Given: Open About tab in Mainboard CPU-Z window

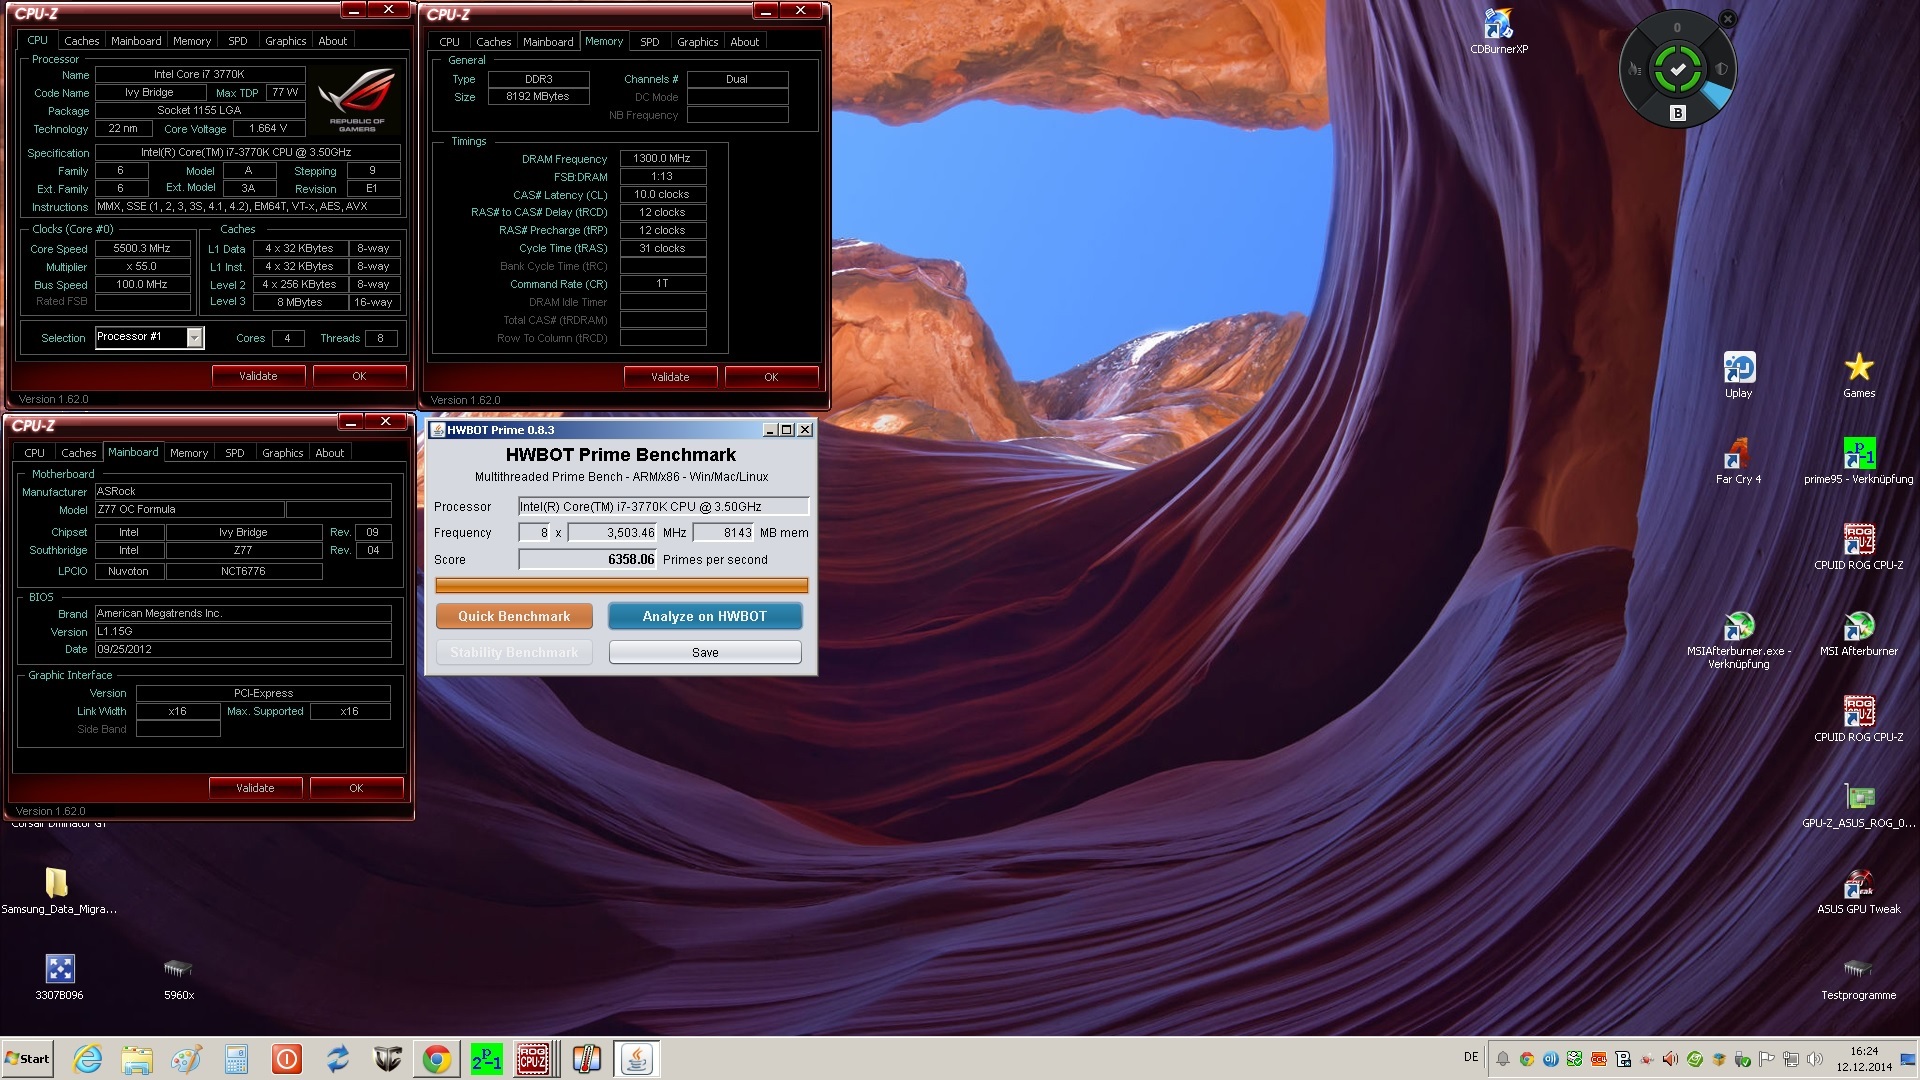Looking at the screenshot, I should point(329,453).
